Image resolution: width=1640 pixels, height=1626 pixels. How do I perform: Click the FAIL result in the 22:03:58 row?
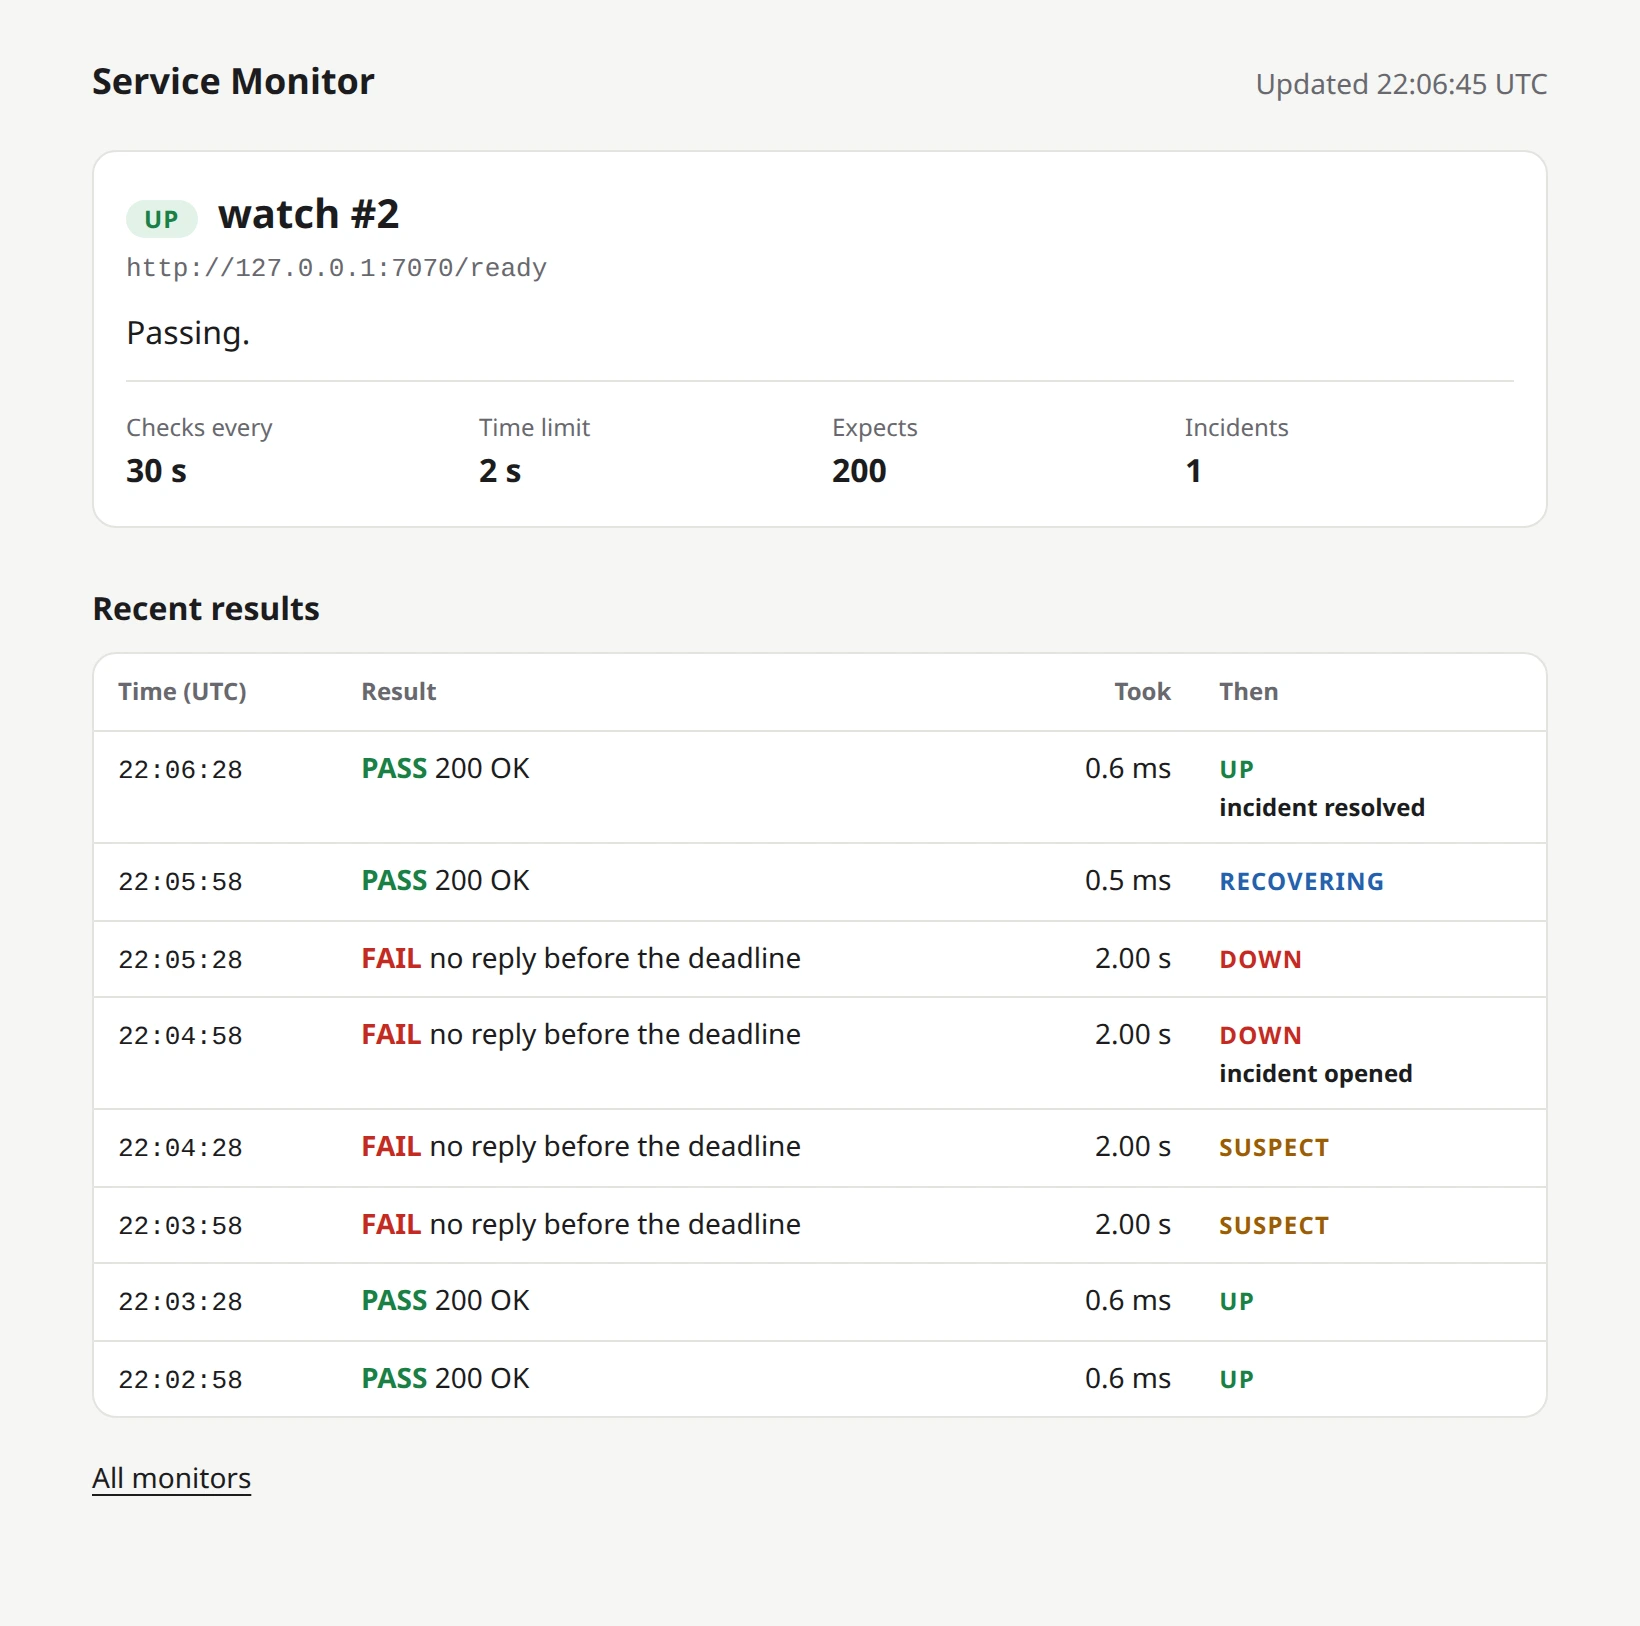coord(581,1225)
